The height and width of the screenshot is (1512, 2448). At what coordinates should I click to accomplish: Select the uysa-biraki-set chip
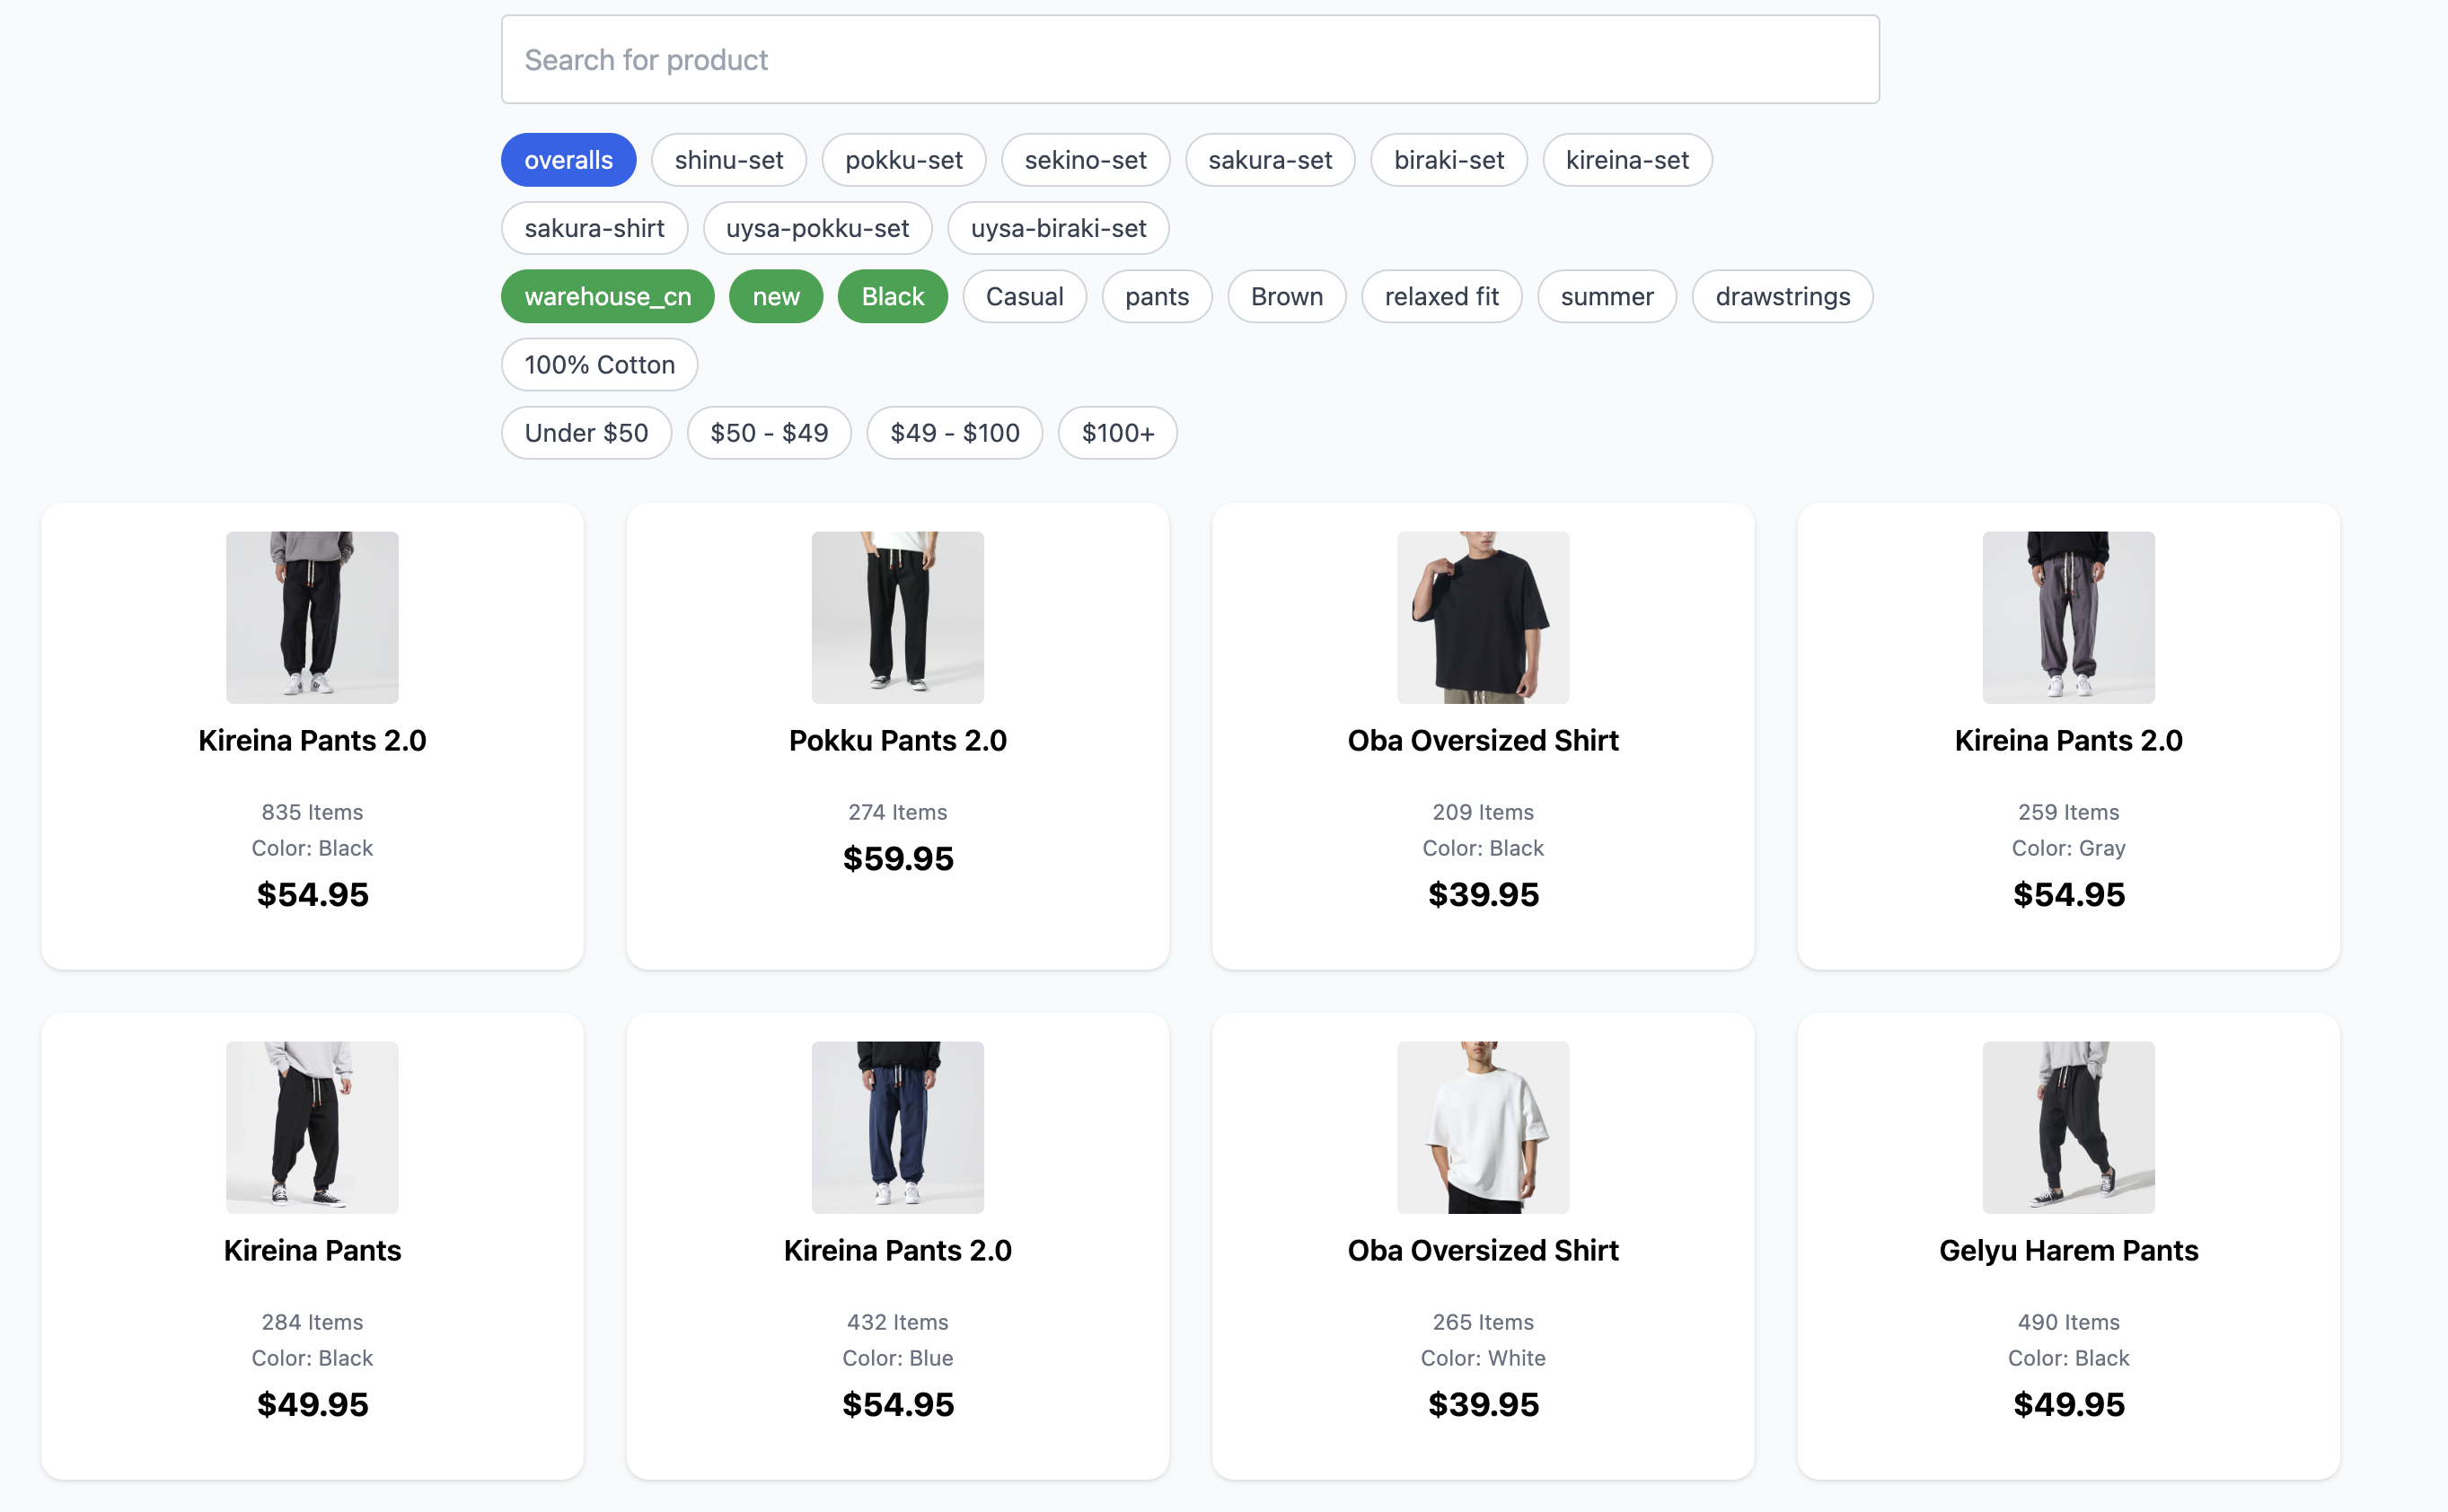[1058, 228]
